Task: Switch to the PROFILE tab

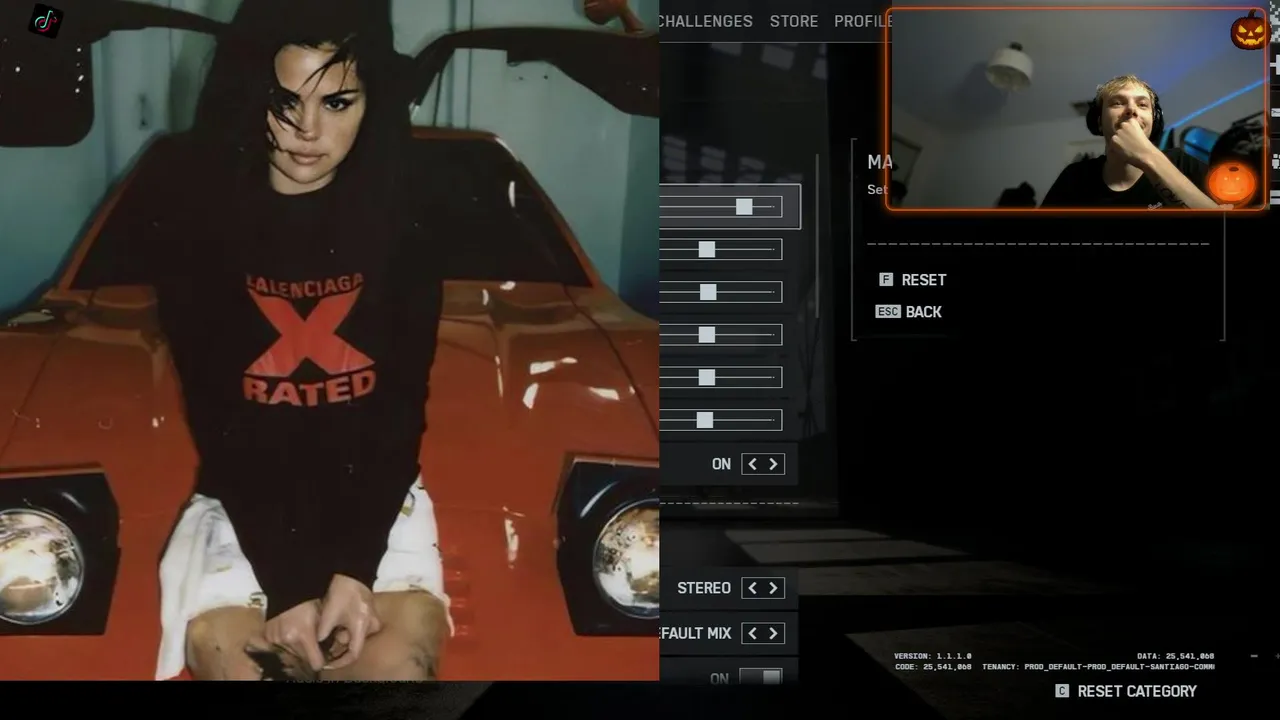Action: (861, 21)
